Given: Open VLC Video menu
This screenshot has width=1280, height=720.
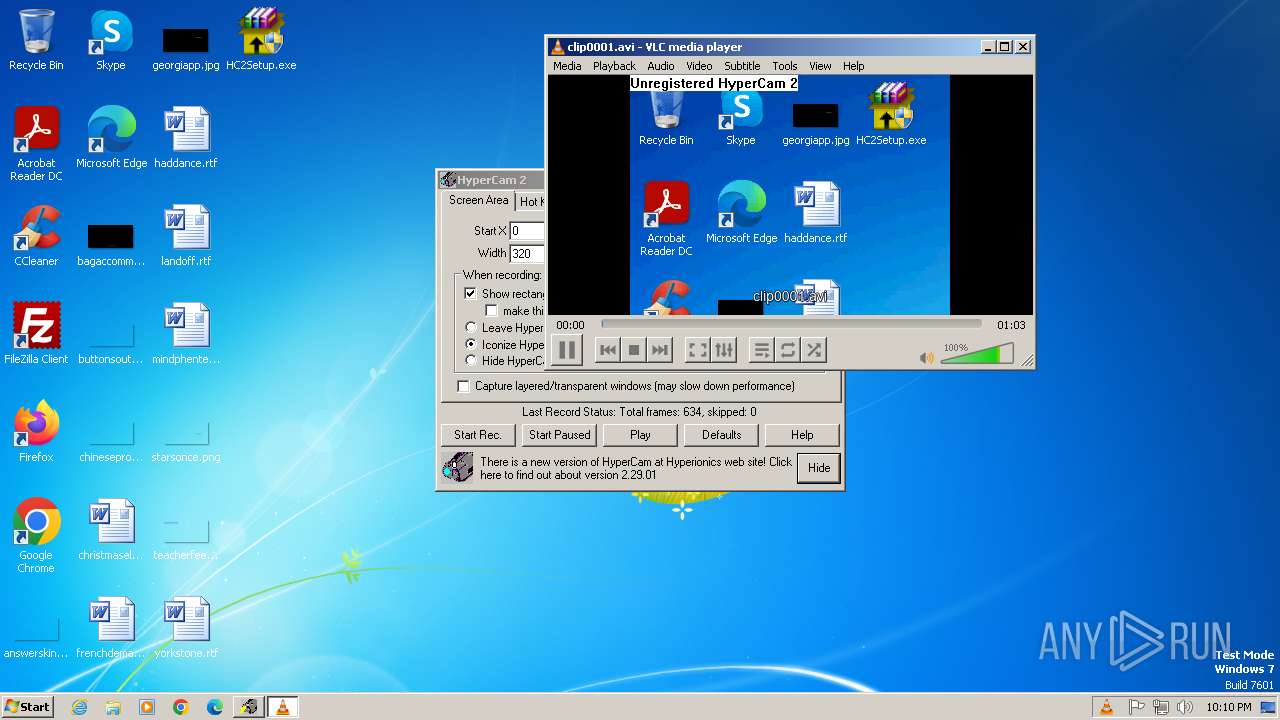Looking at the screenshot, I should (699, 66).
